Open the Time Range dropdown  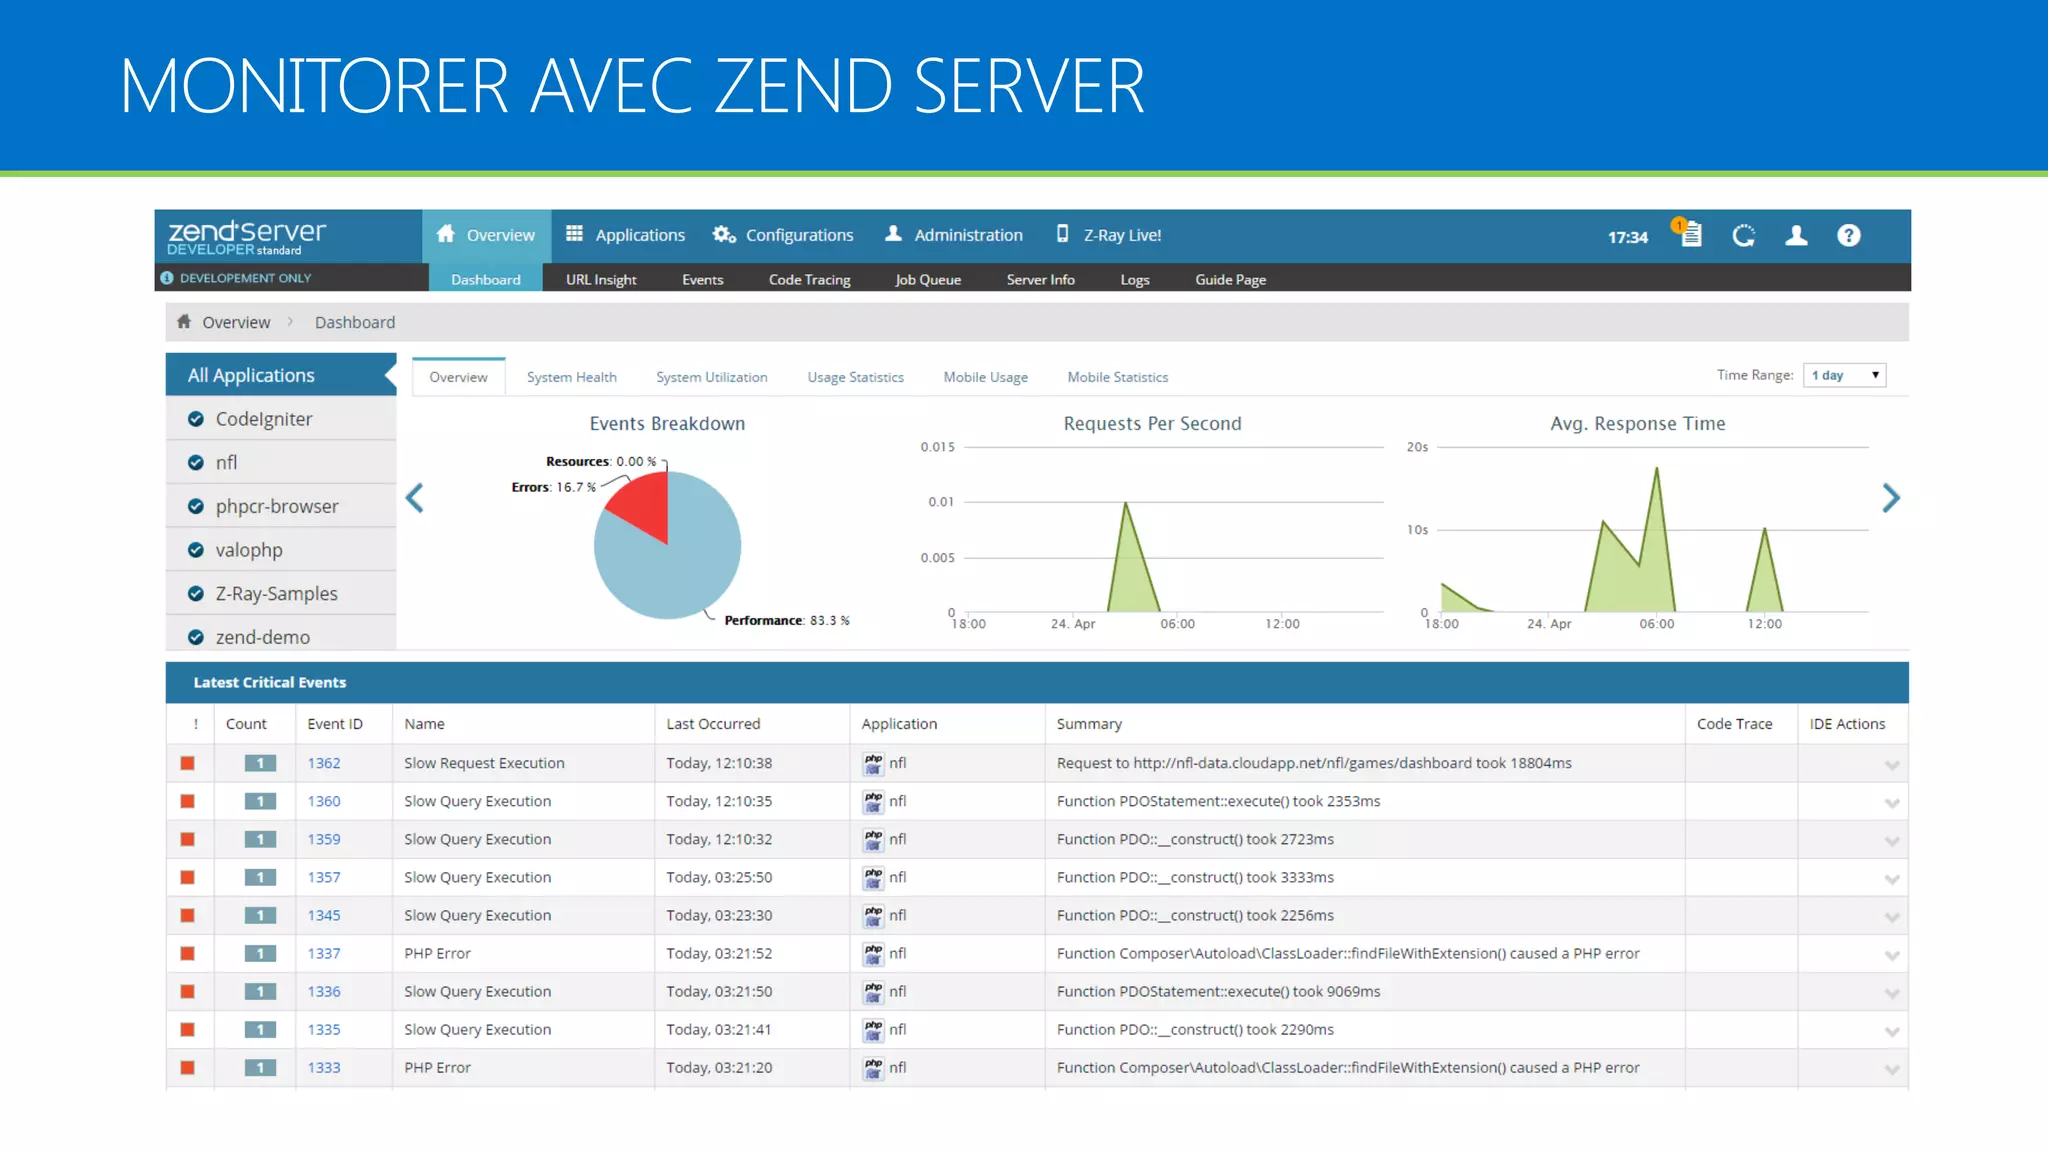tap(1844, 375)
